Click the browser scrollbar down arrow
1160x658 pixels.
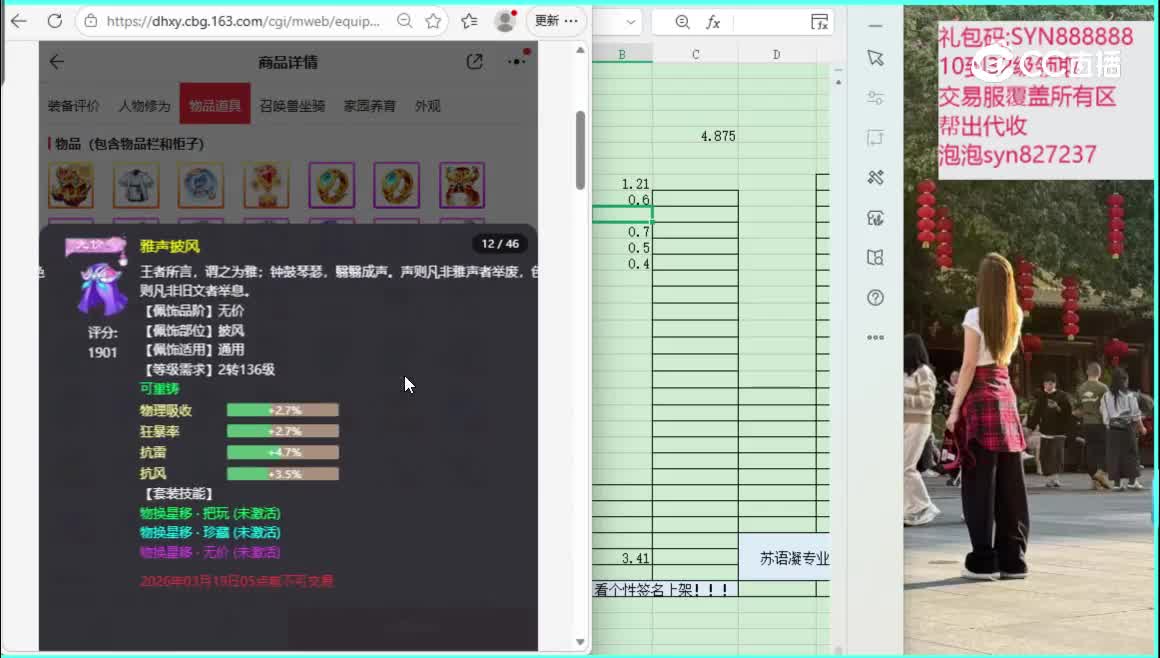[x=580, y=642]
